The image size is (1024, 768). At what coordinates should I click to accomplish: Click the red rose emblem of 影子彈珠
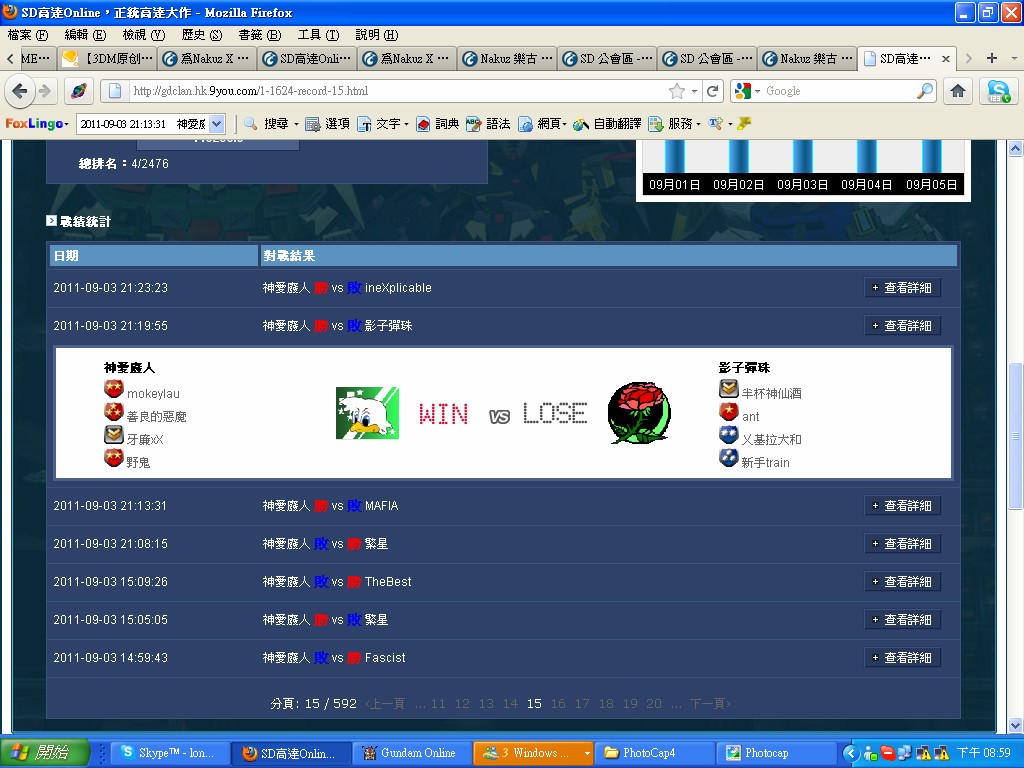point(639,413)
